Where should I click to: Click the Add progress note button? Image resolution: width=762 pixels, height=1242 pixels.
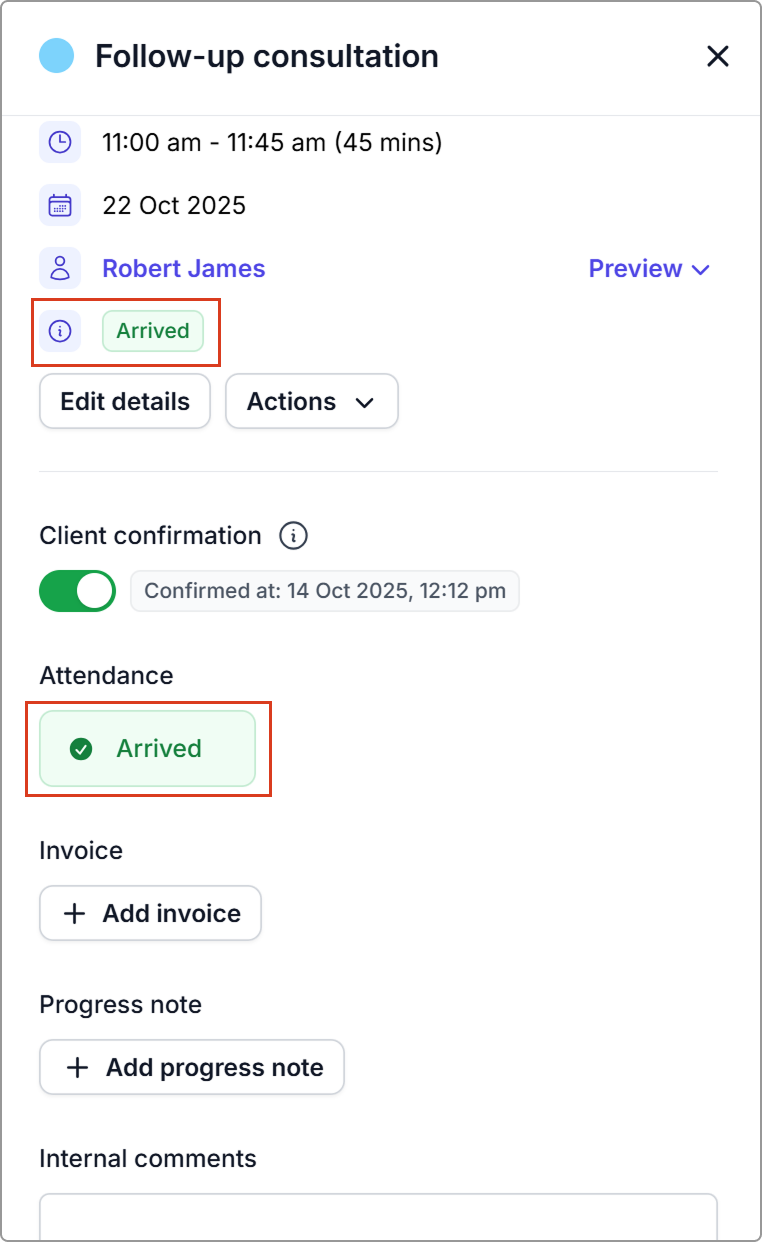click(x=192, y=1068)
